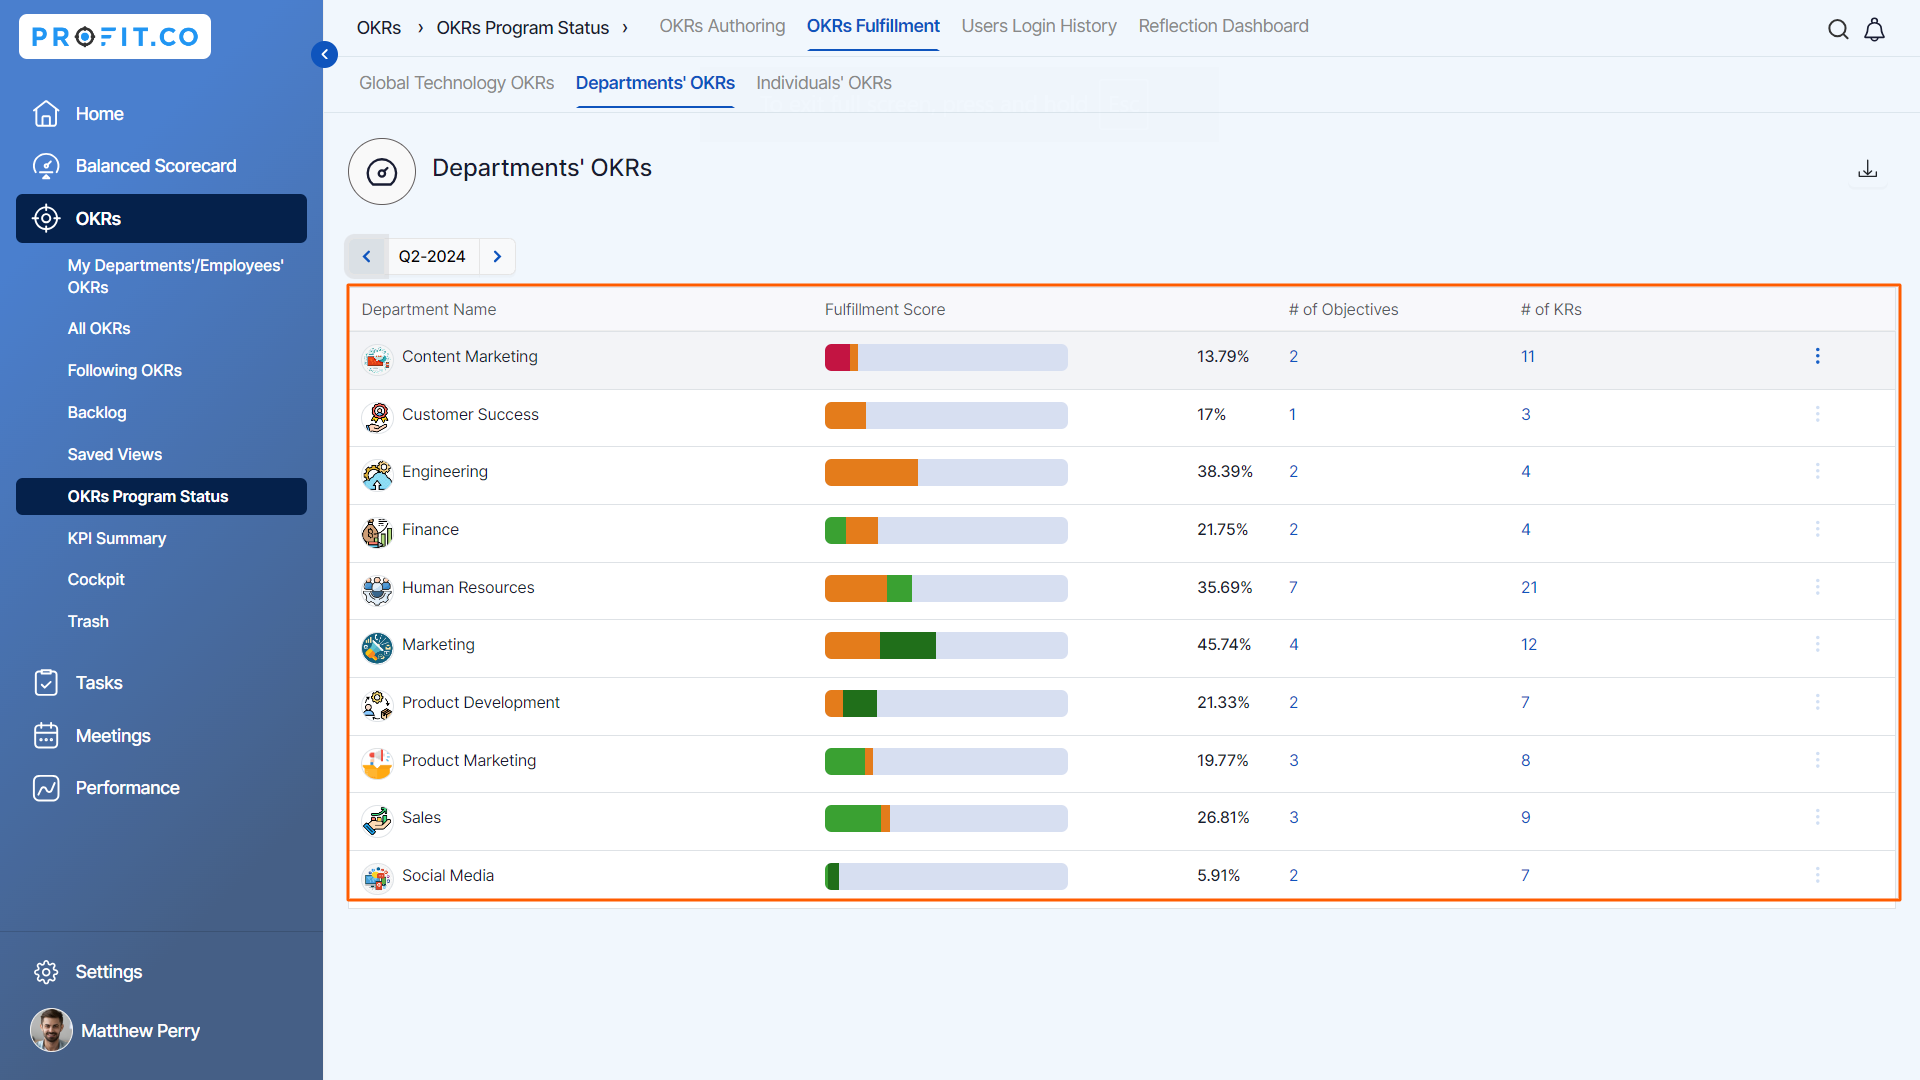Switch to OKRs Authoring tab
The image size is (1920, 1080).
tap(722, 26)
